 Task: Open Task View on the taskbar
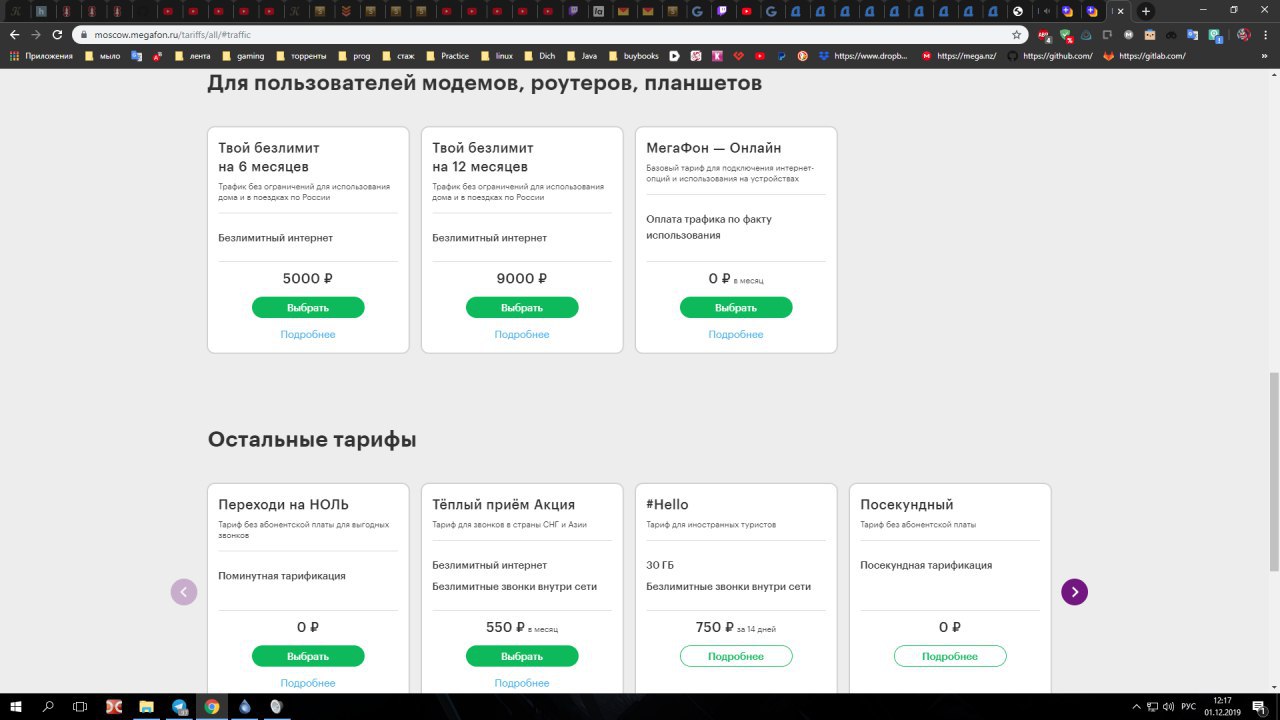tap(80, 706)
